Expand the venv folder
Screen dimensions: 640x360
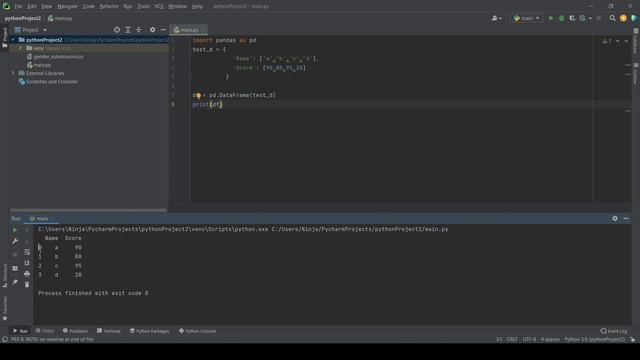pyautogui.click(x=20, y=48)
